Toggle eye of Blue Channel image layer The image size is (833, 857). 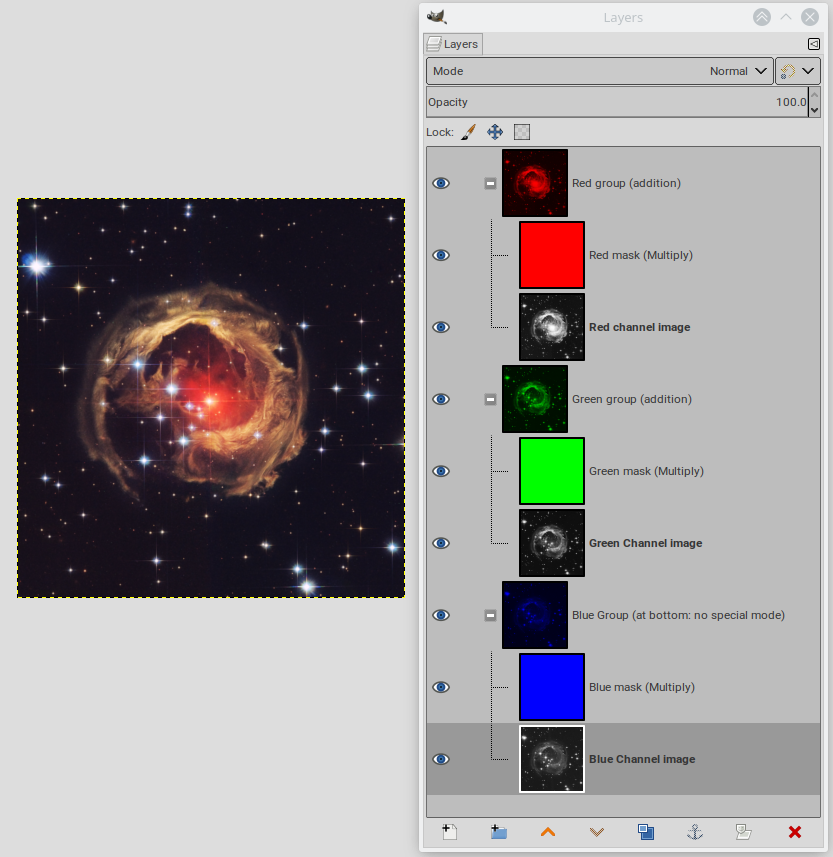441,759
